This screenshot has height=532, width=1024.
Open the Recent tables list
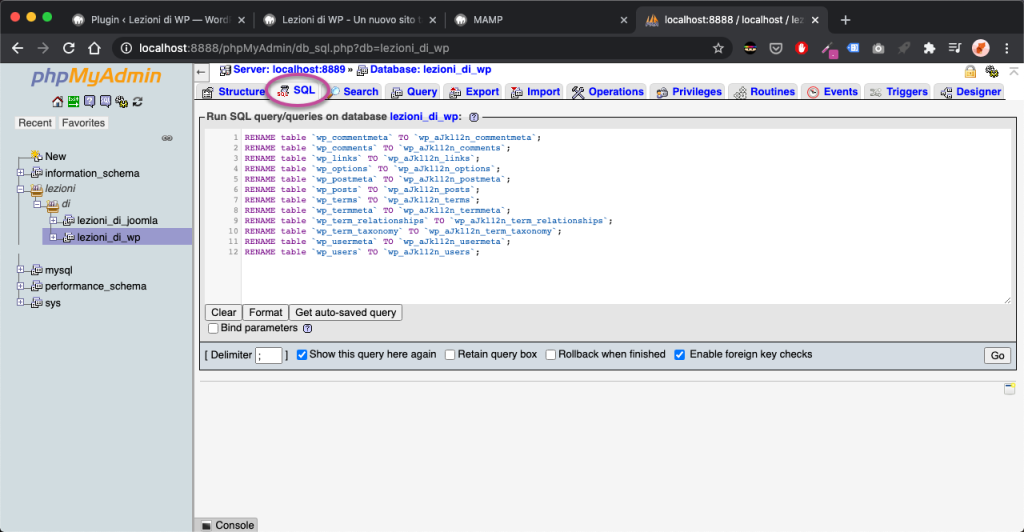35,123
